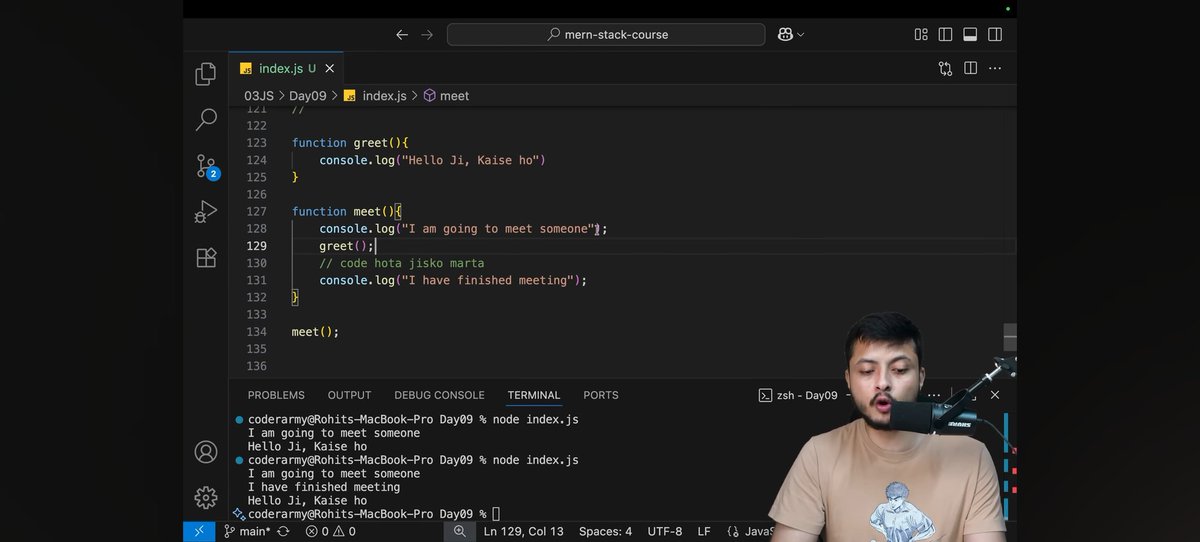
Task: Click terminal output "I have finished meeting"
Action: (x=324, y=487)
